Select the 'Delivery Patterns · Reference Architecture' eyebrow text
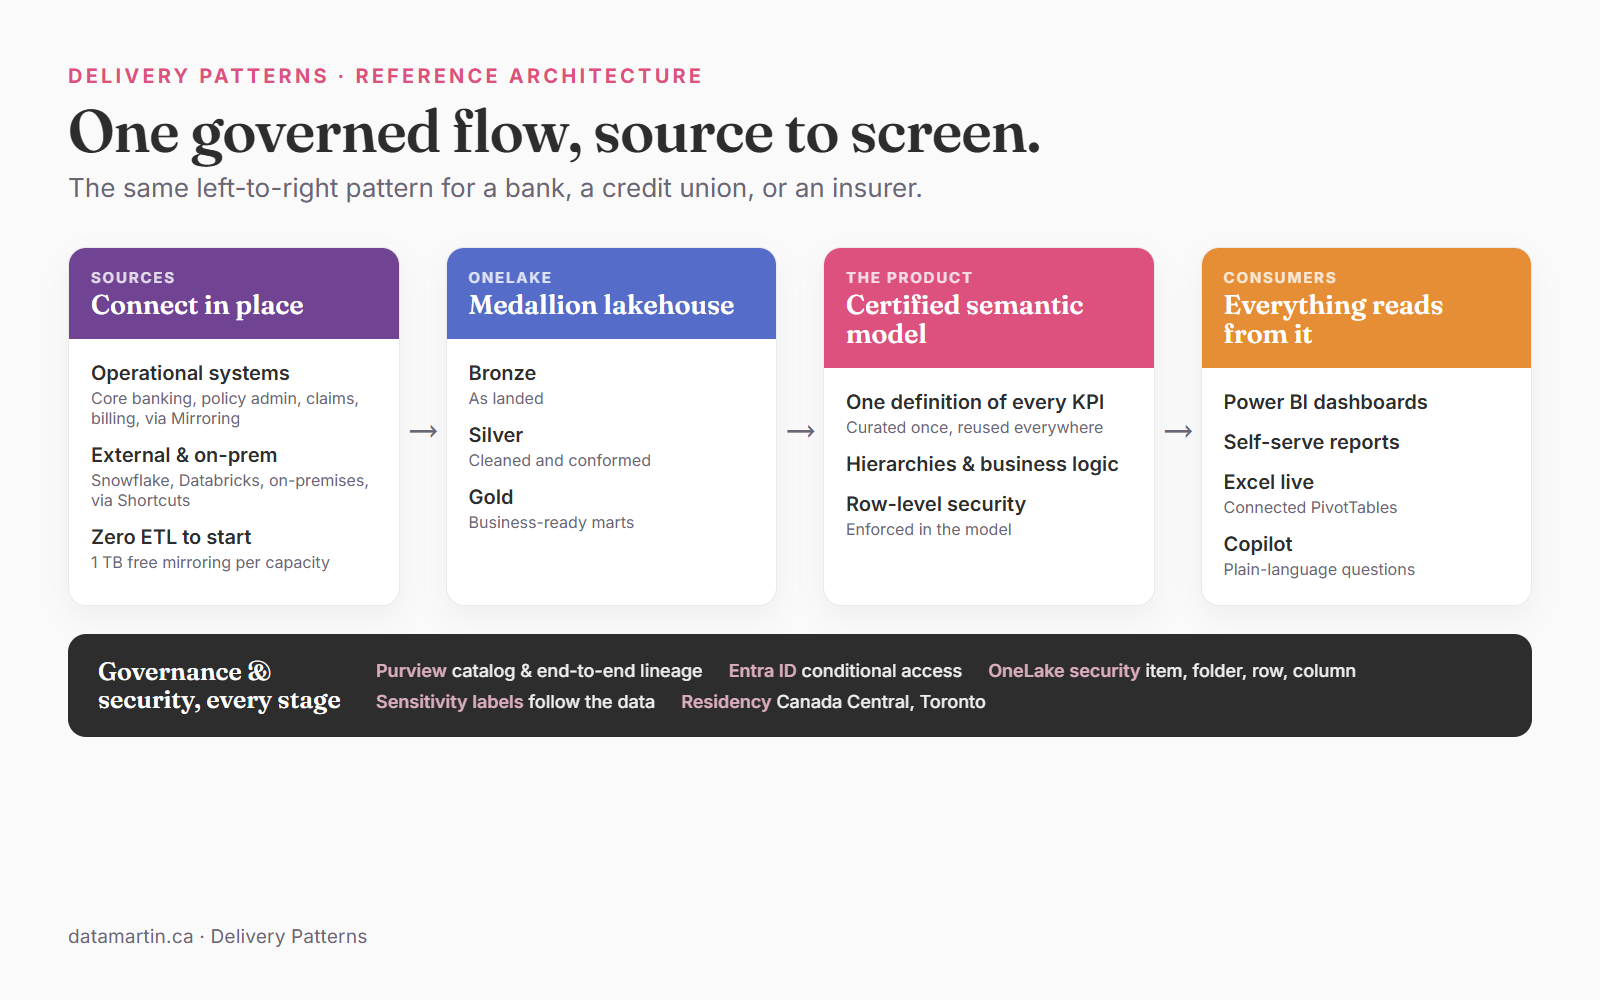Viewport: 1600px width, 1000px height. click(385, 76)
